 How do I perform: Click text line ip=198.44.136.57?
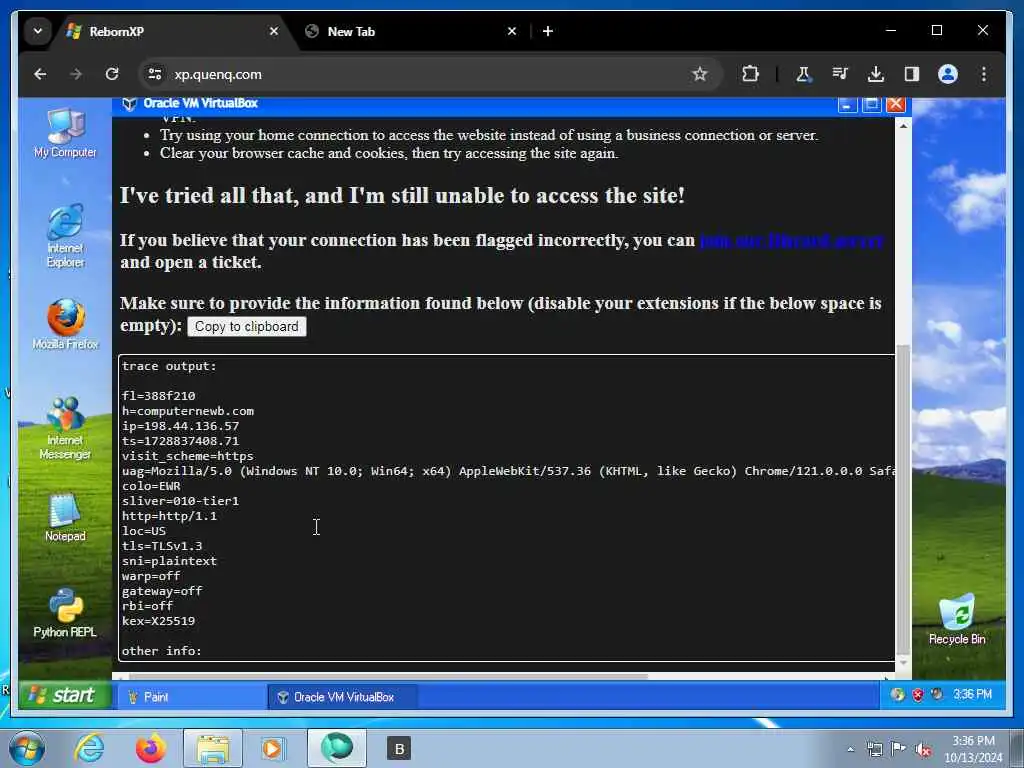tap(180, 426)
